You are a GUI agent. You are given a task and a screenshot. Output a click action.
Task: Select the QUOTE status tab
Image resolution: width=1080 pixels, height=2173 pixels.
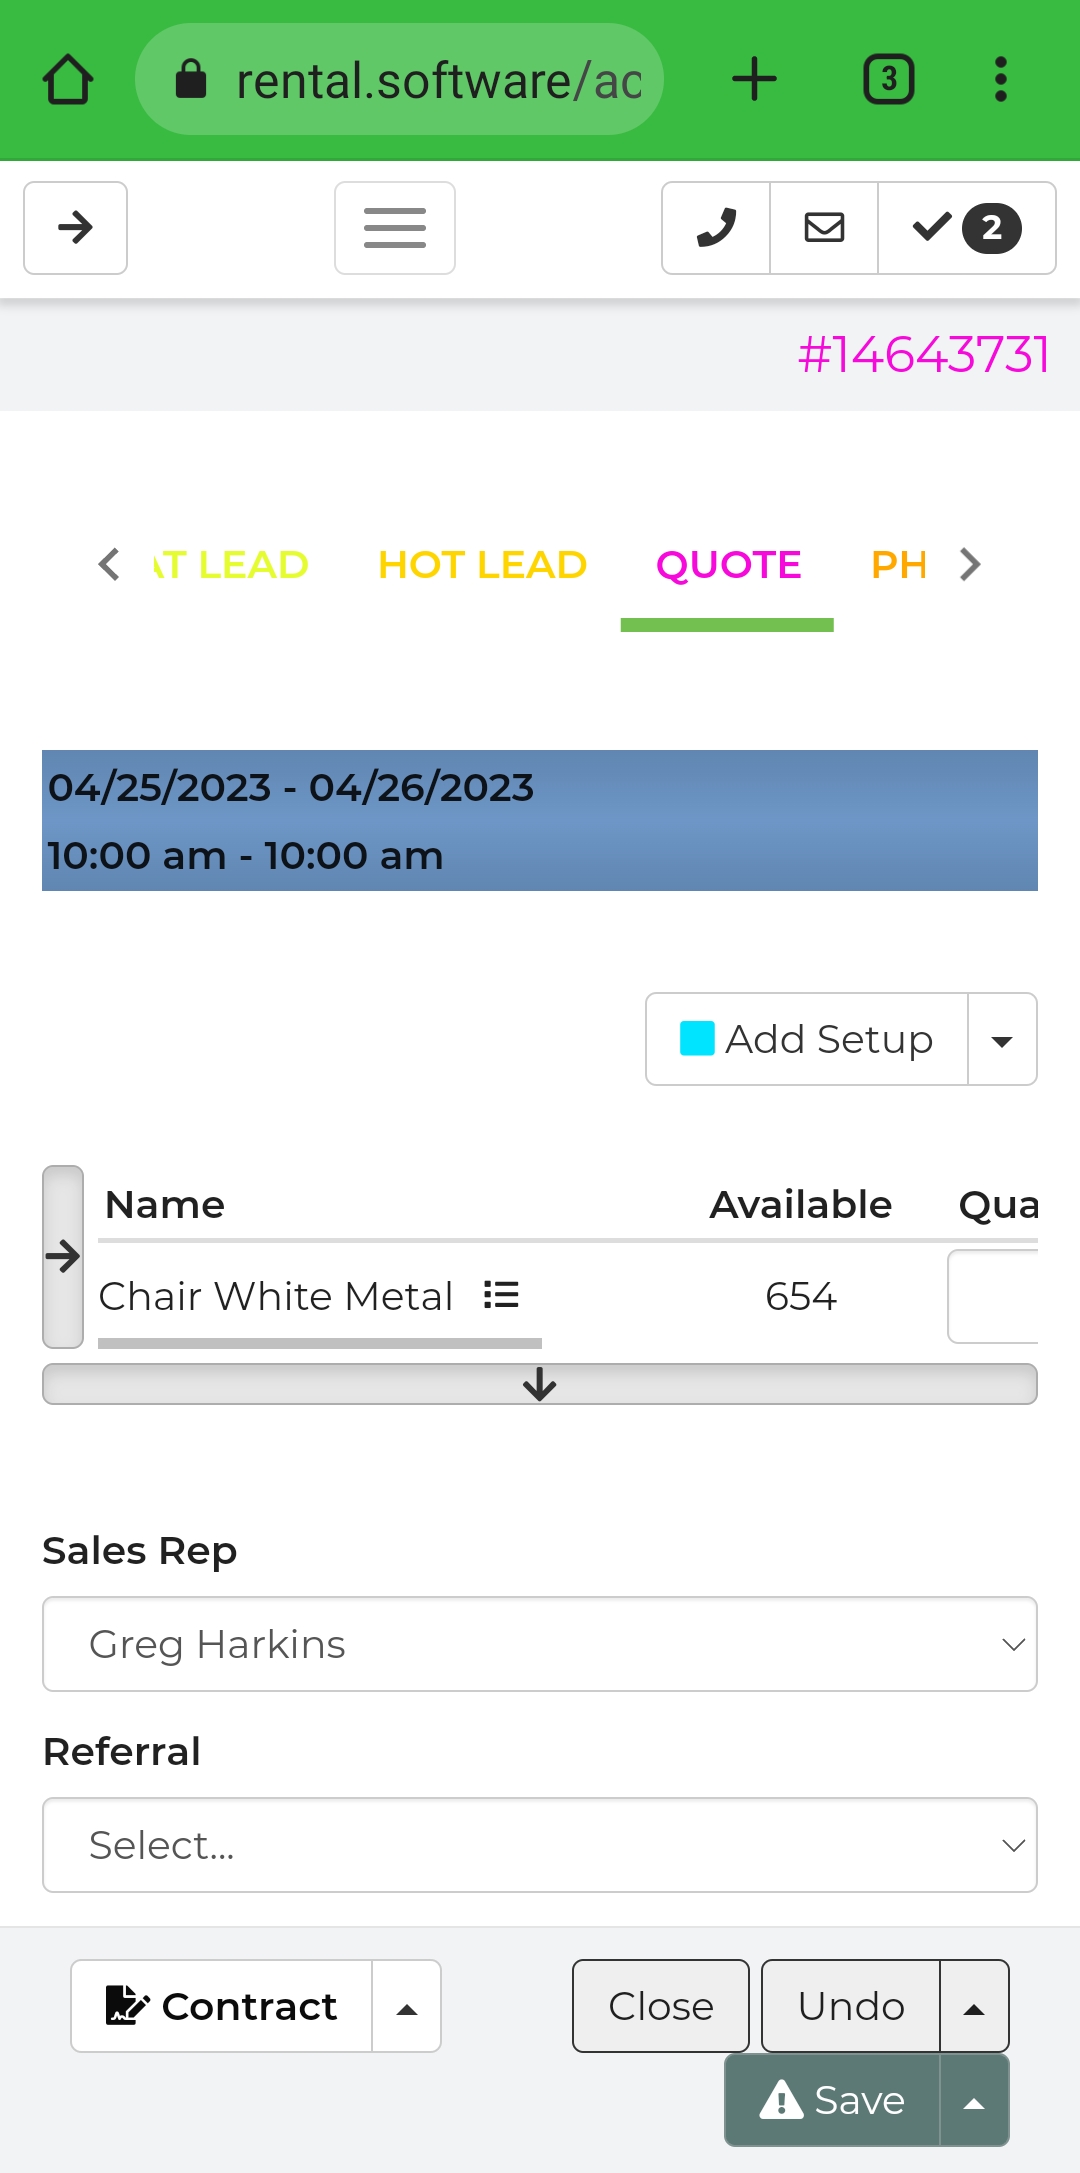pos(728,565)
